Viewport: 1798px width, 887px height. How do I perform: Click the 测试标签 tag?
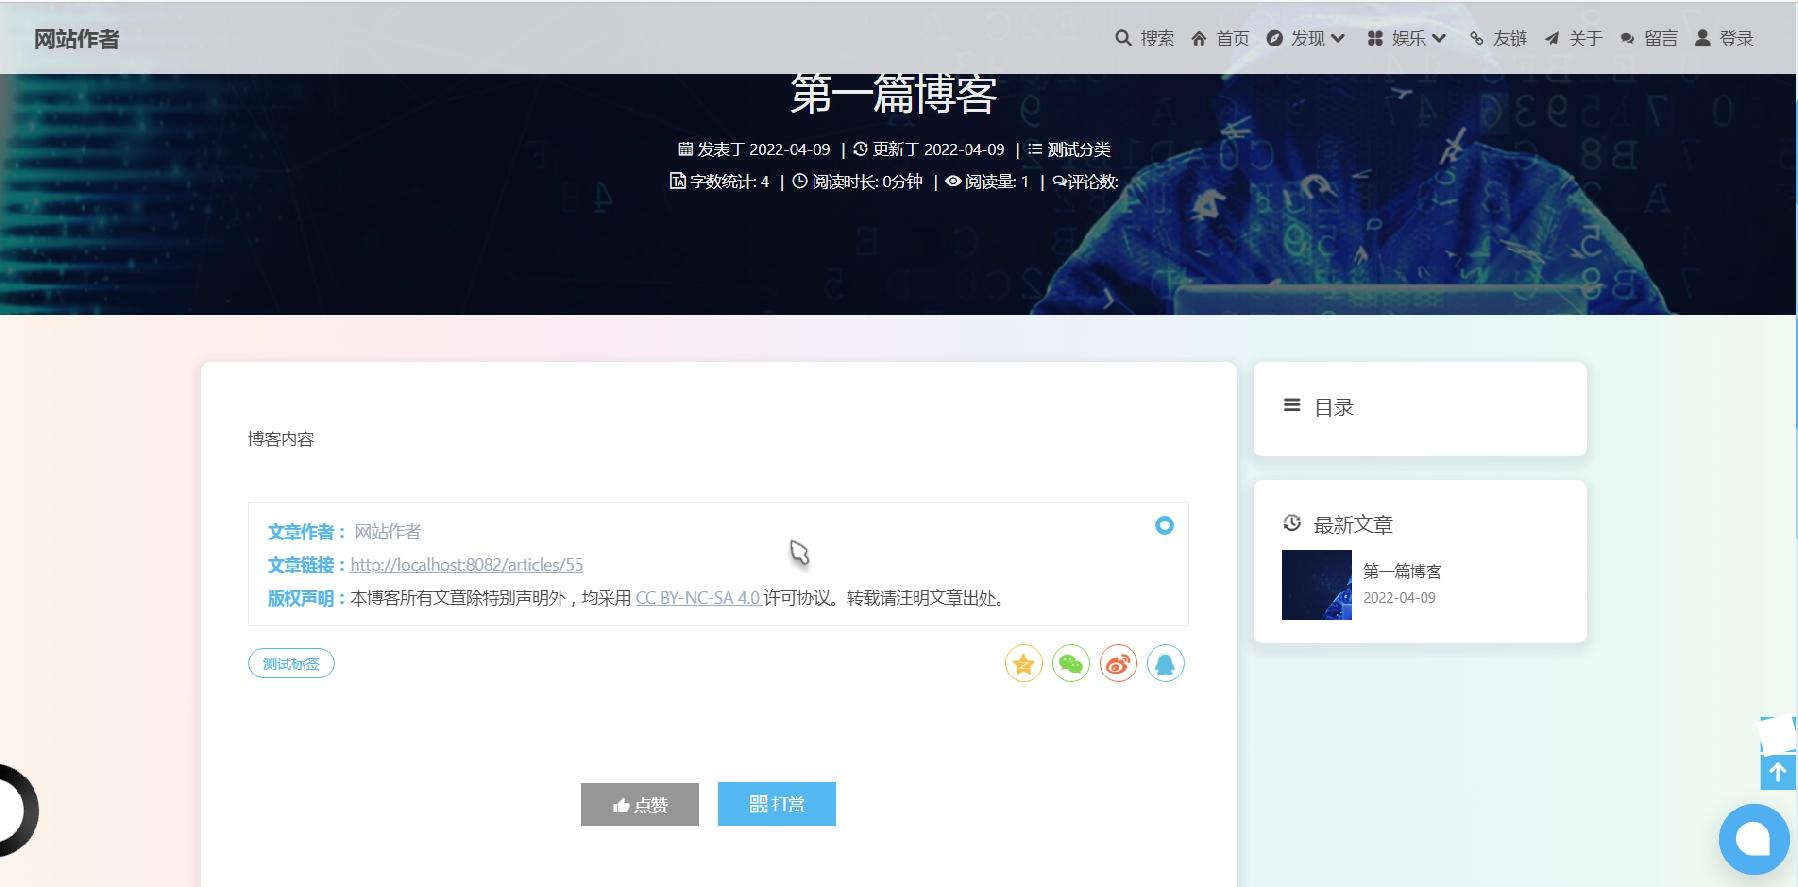tap(291, 664)
